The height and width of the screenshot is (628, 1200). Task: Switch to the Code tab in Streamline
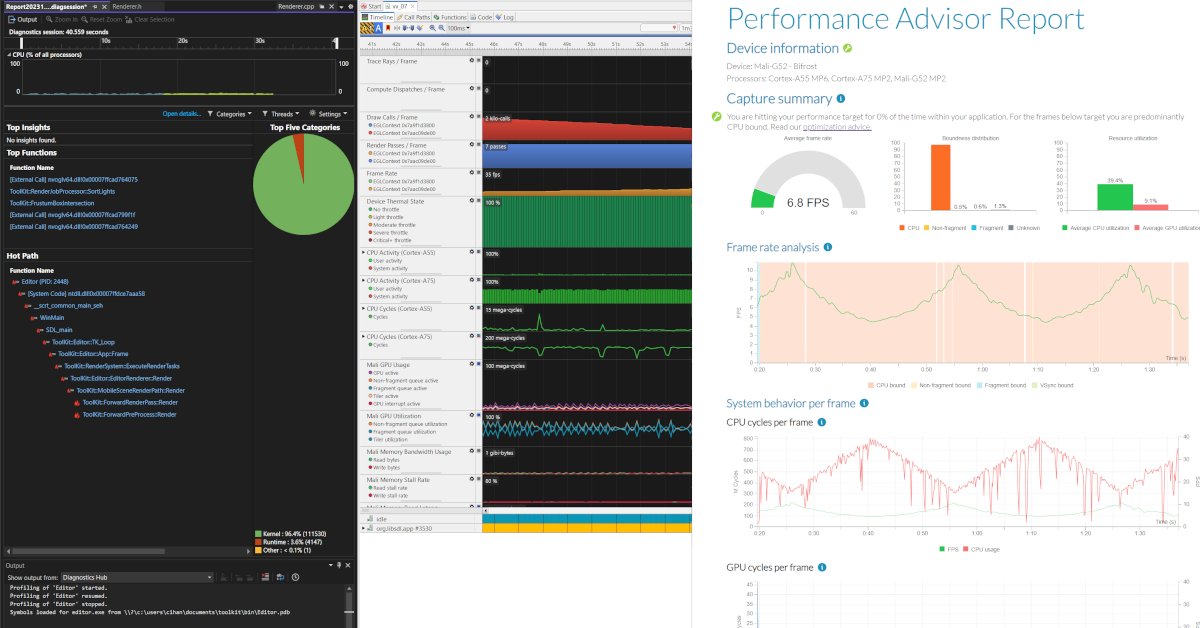click(481, 18)
